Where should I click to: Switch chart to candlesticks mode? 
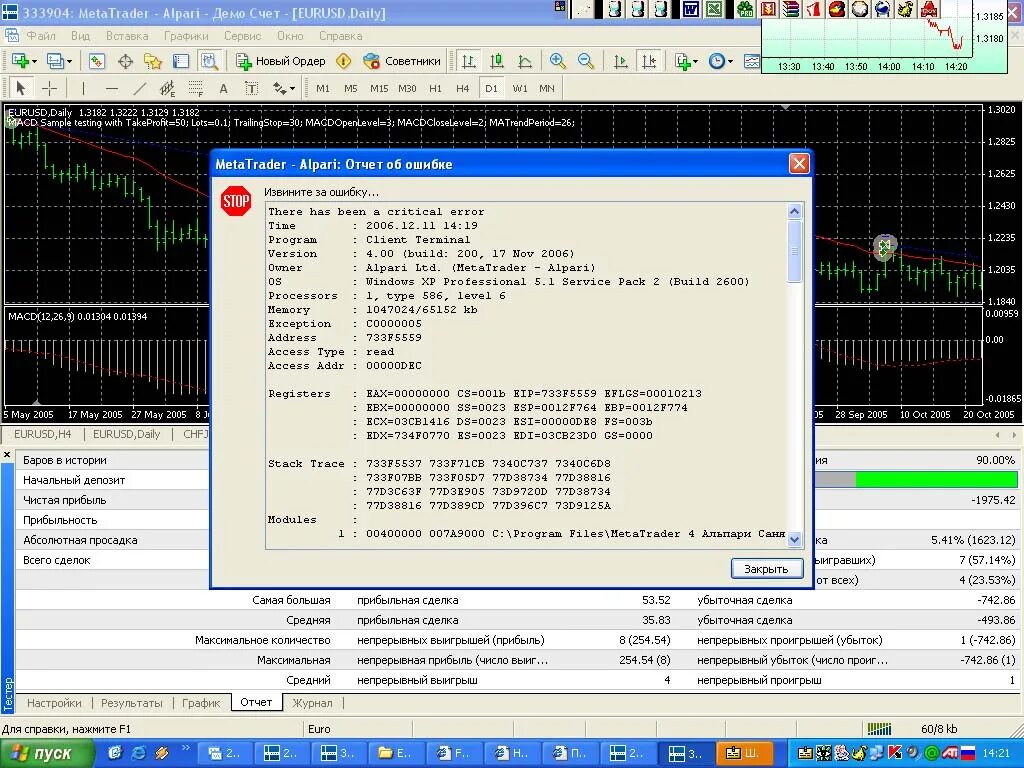click(x=497, y=61)
